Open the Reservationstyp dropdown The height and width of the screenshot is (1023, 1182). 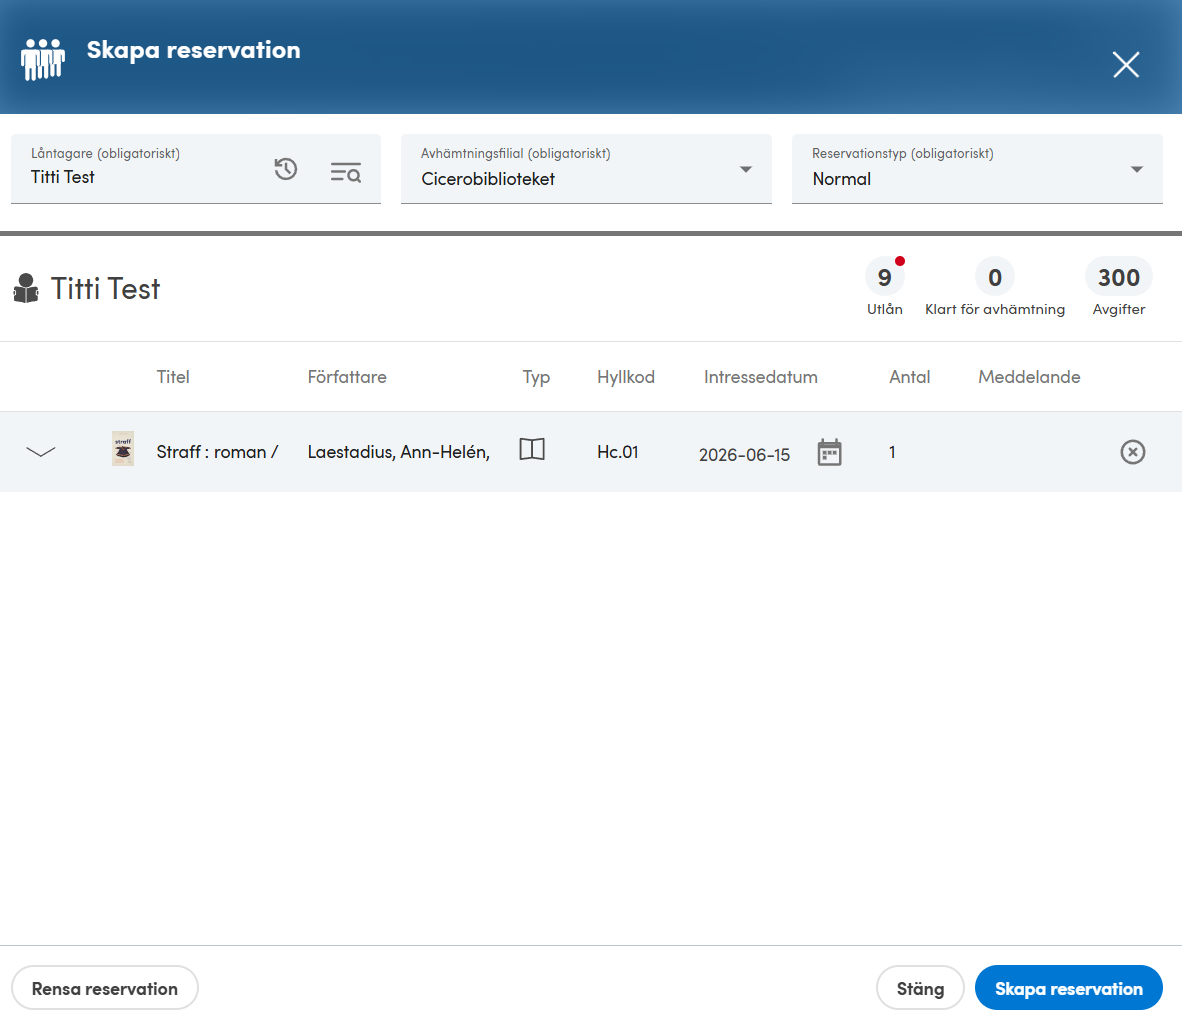pos(977,169)
